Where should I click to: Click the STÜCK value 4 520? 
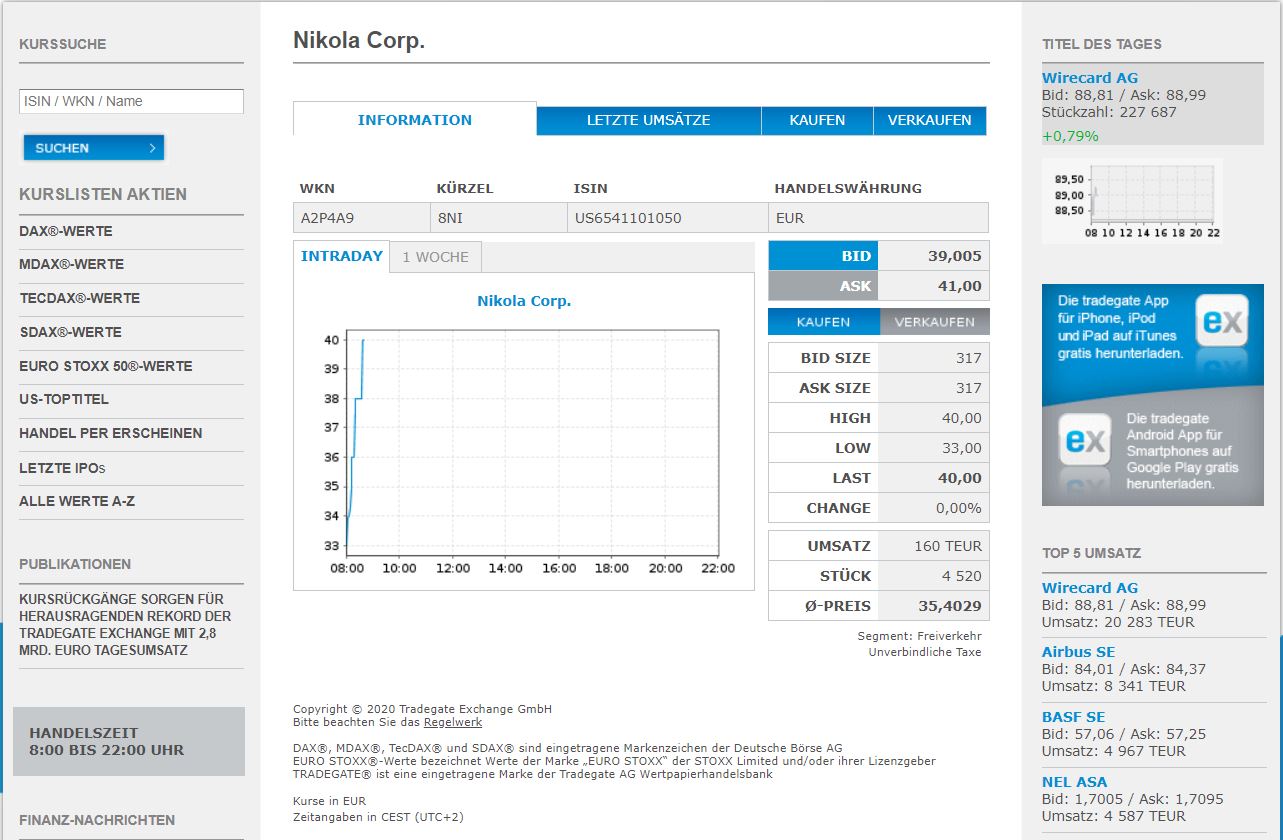pyautogui.click(x=962, y=576)
